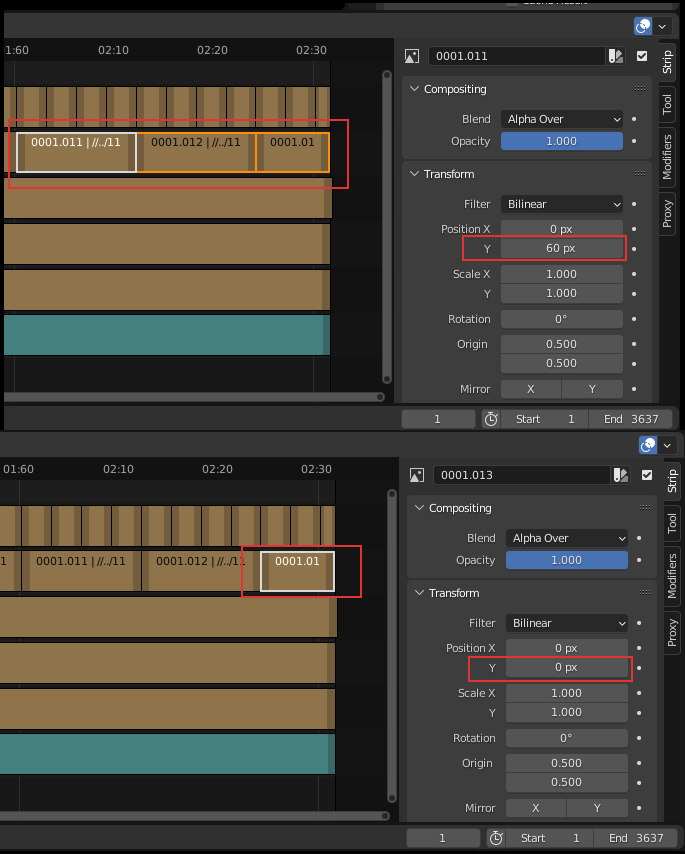Collapse Transform section in 0001.013 panel
685x854 pixels.
point(419,593)
